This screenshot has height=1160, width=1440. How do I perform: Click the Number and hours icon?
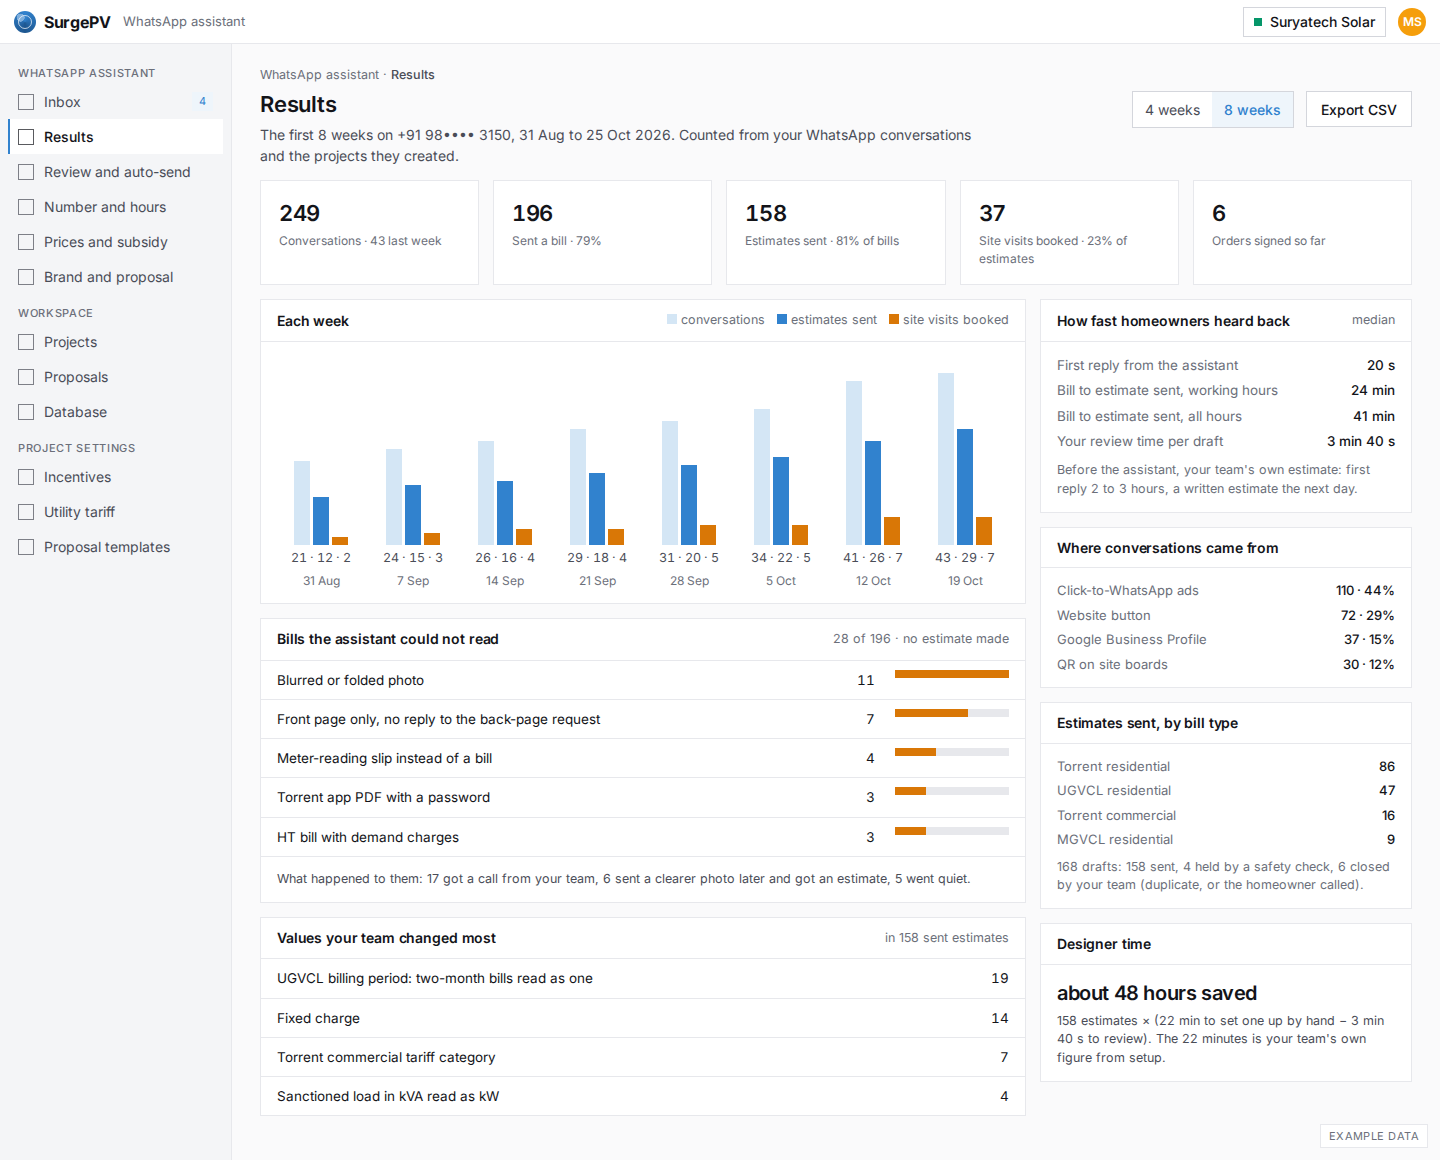point(26,207)
